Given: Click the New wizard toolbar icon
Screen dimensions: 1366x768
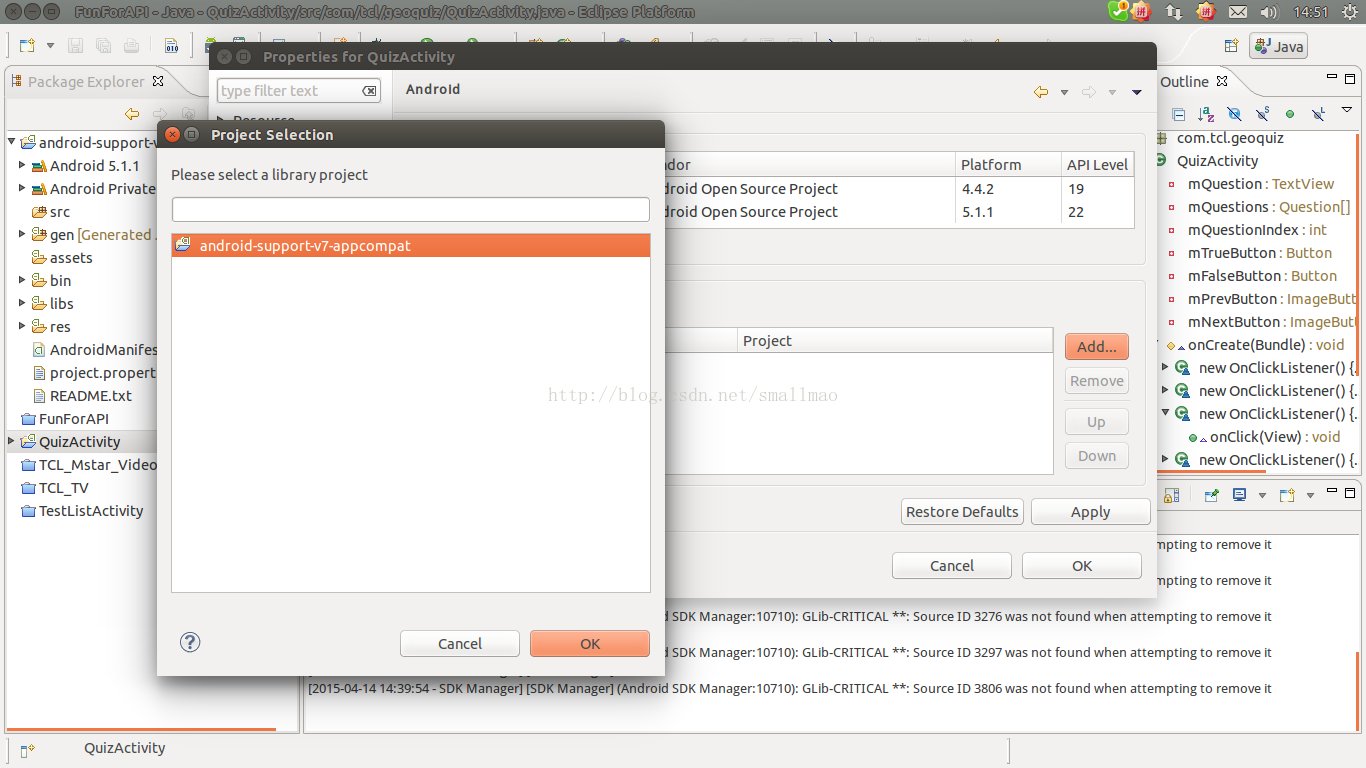Looking at the screenshot, I should pyautogui.click(x=26, y=46).
